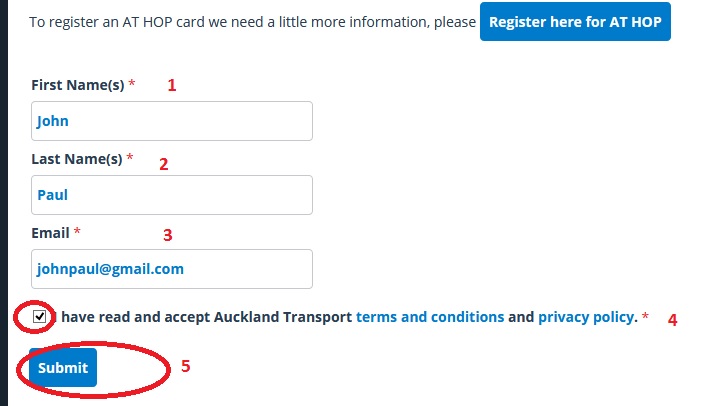Click the red asterisk beside First Name(s)
Screen dimensions: 722x406
point(132,85)
